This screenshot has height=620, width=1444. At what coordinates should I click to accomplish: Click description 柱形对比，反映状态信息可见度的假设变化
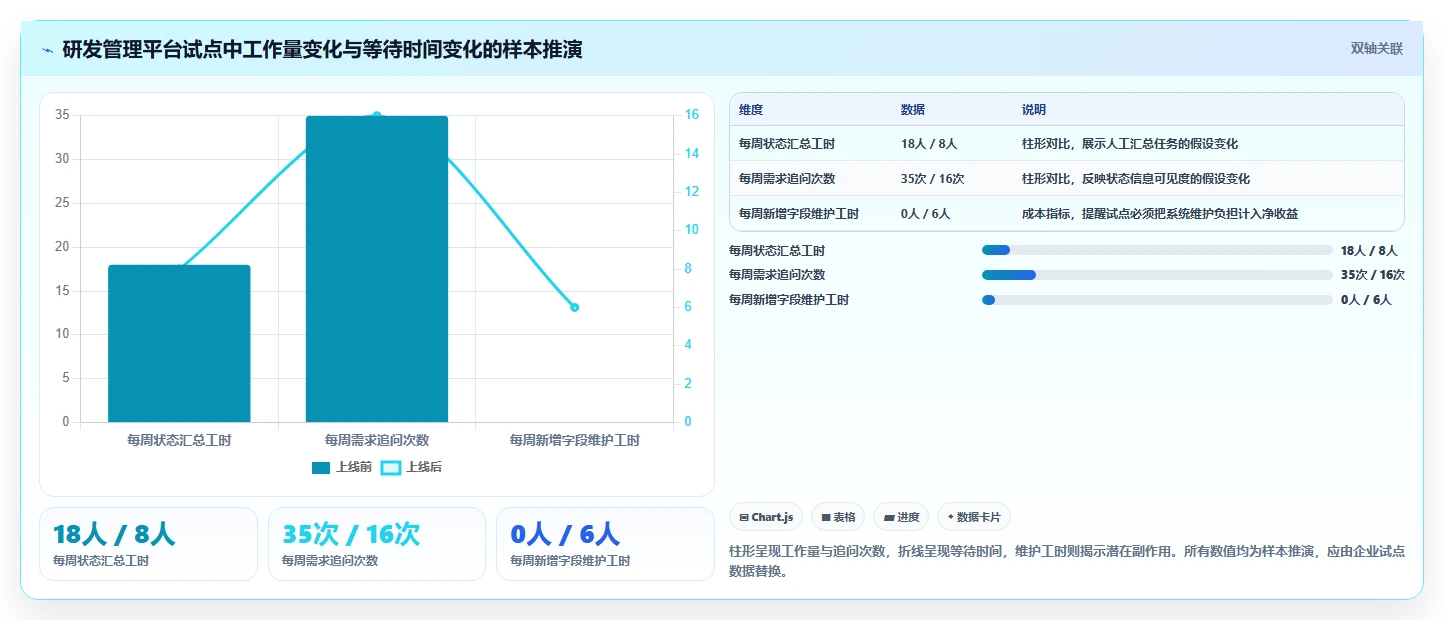[x=1136, y=179]
